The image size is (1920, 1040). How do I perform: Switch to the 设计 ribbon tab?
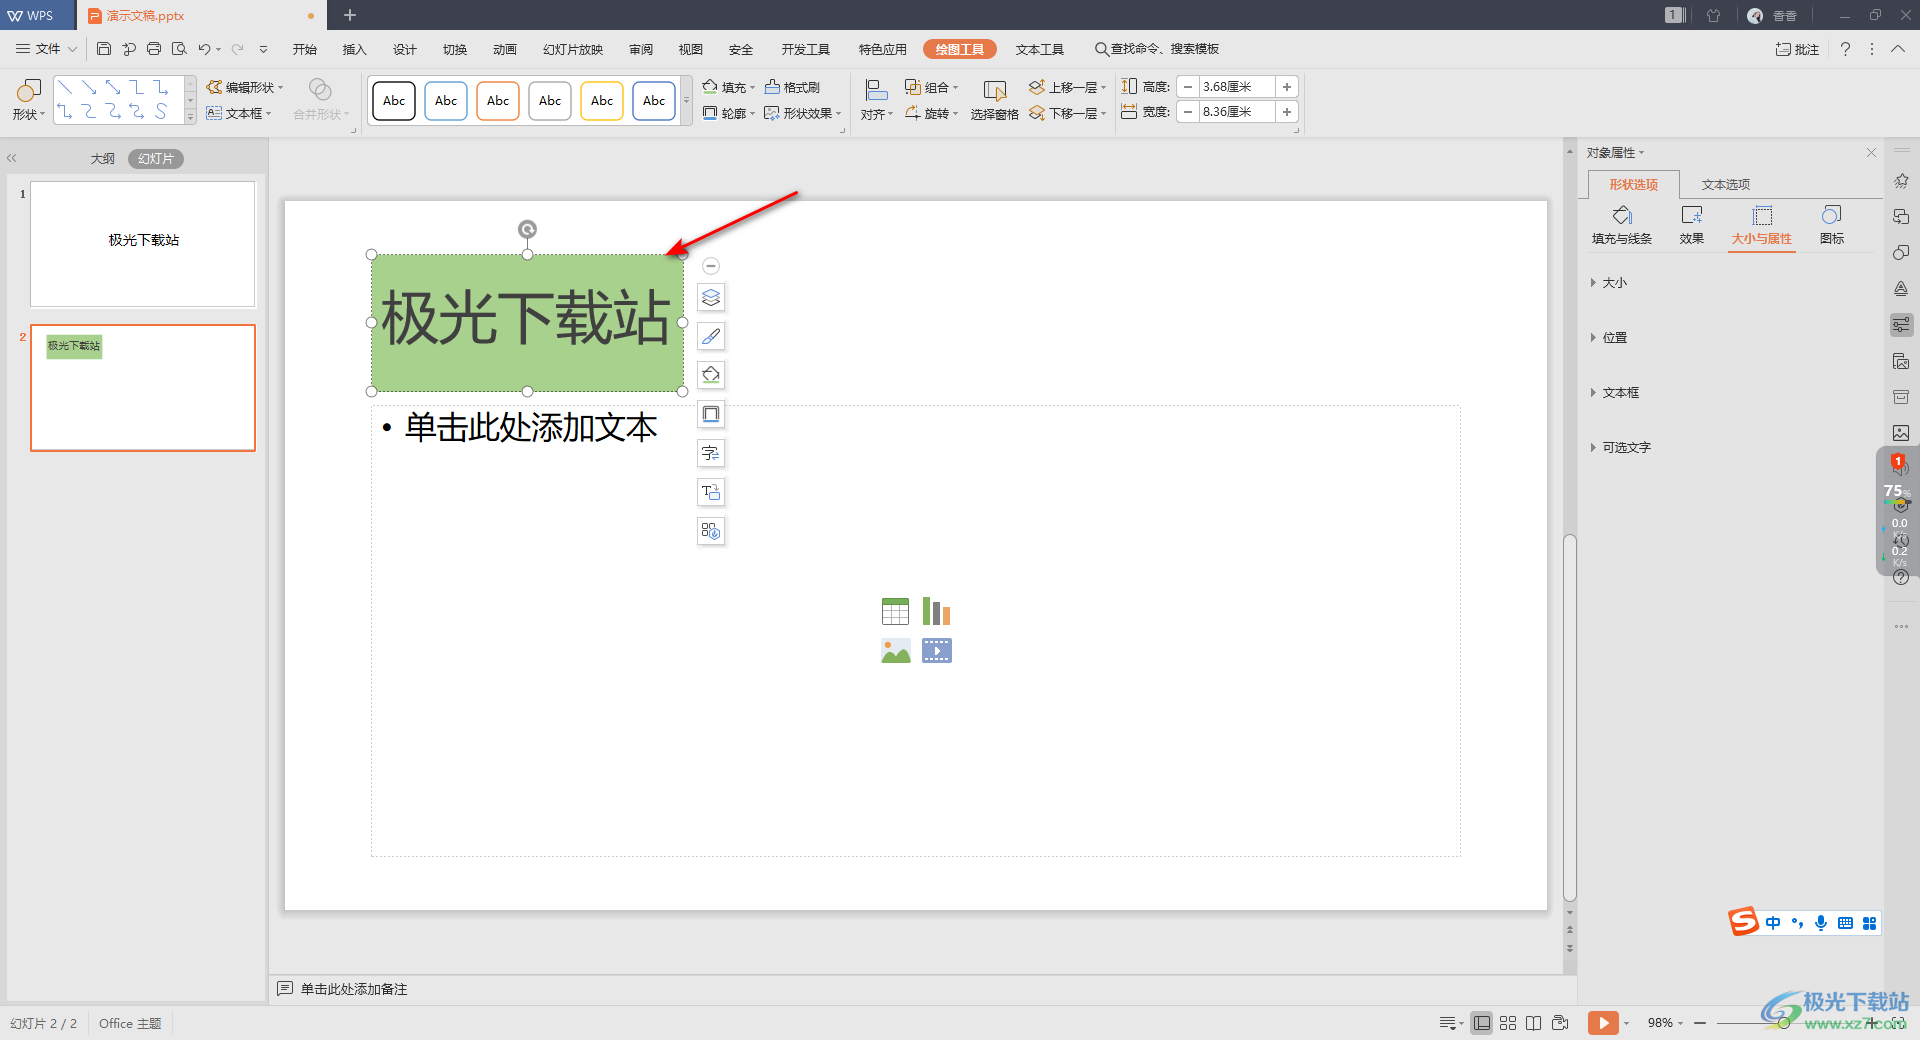point(405,49)
